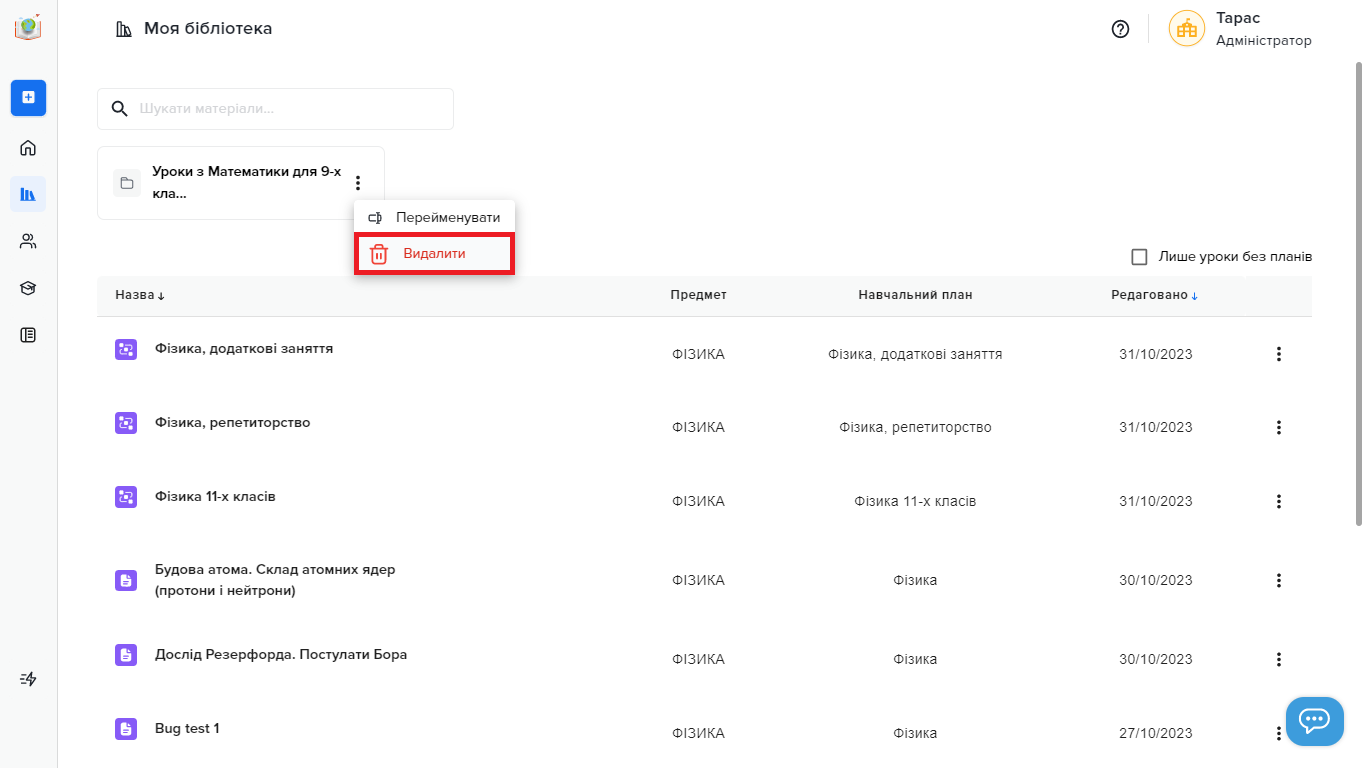
Task: Open the Будова атома. Склад атомних ядер lesson
Action: click(275, 580)
